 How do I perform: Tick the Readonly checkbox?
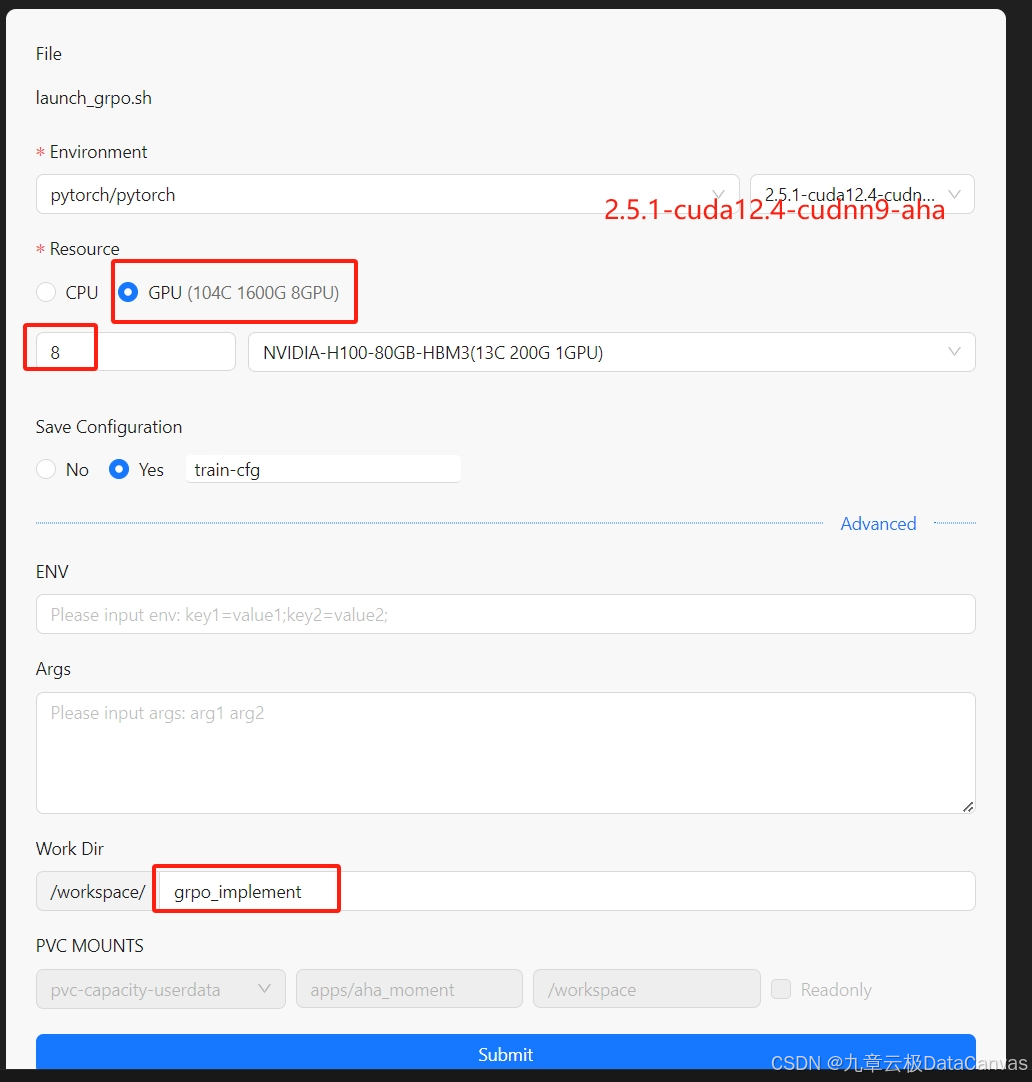coord(781,989)
